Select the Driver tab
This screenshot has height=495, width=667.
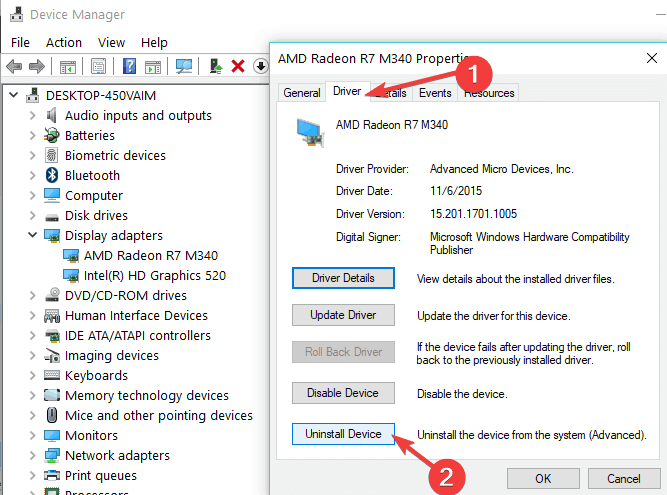pos(347,91)
